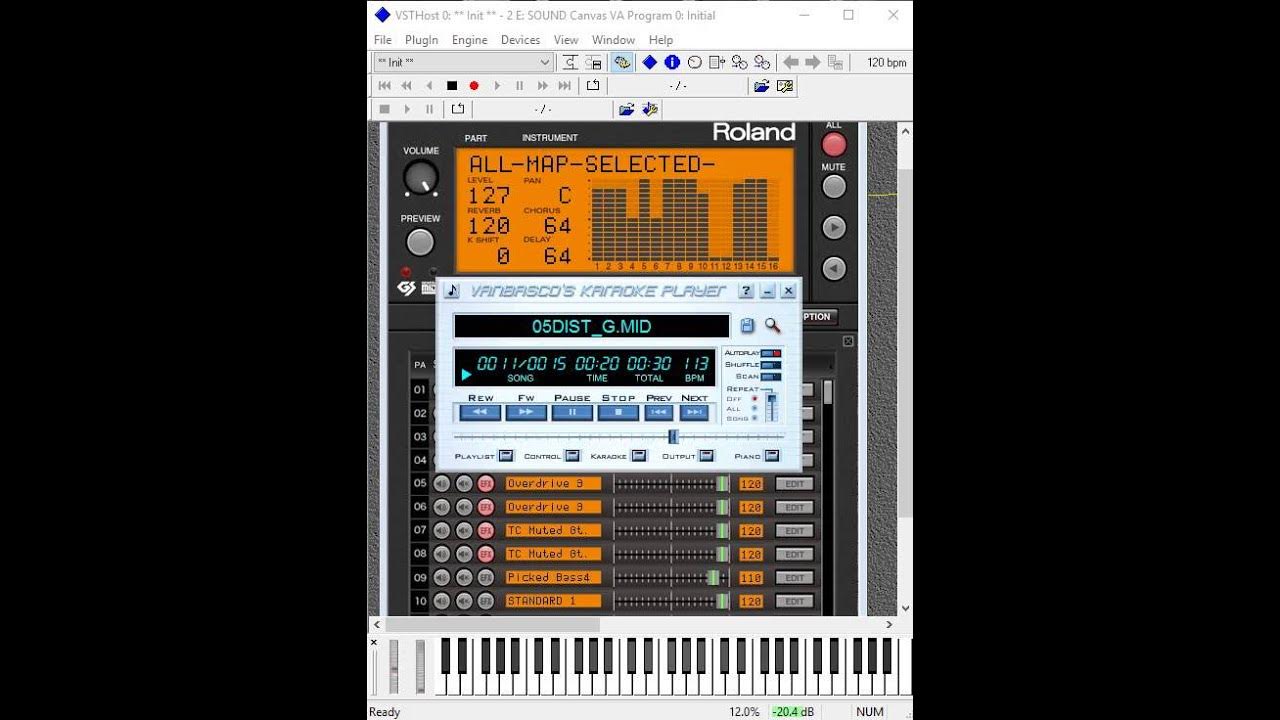Image resolution: width=1280 pixels, height=720 pixels.
Task: Select Repeat Song radio option
Action: 754,418
